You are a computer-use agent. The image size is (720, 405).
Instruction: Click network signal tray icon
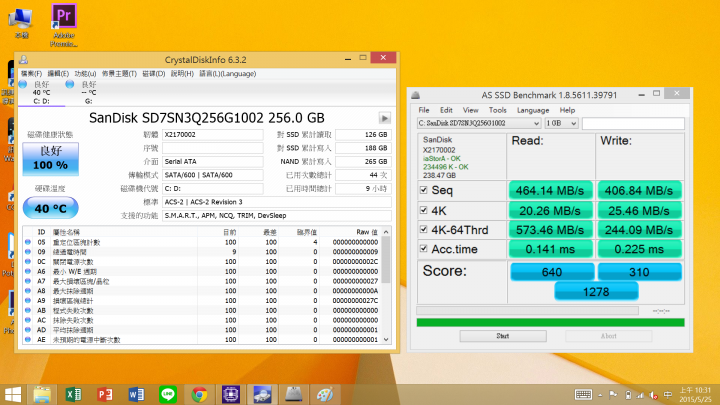pos(640,395)
